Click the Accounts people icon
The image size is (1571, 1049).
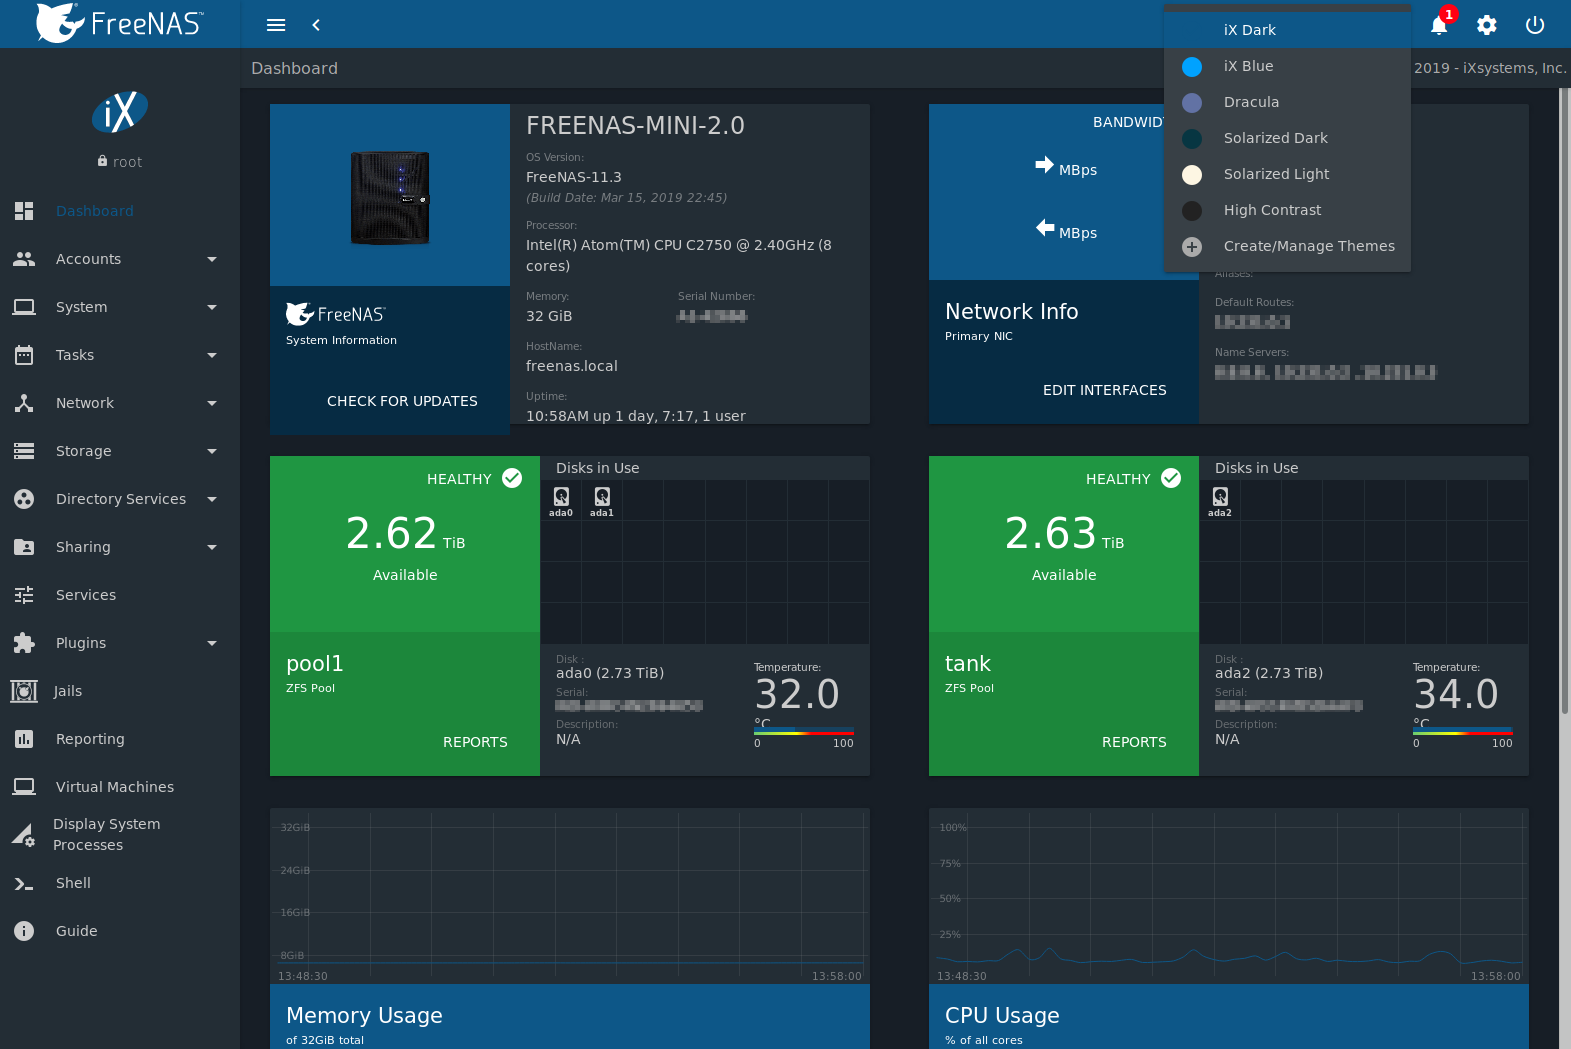point(24,259)
